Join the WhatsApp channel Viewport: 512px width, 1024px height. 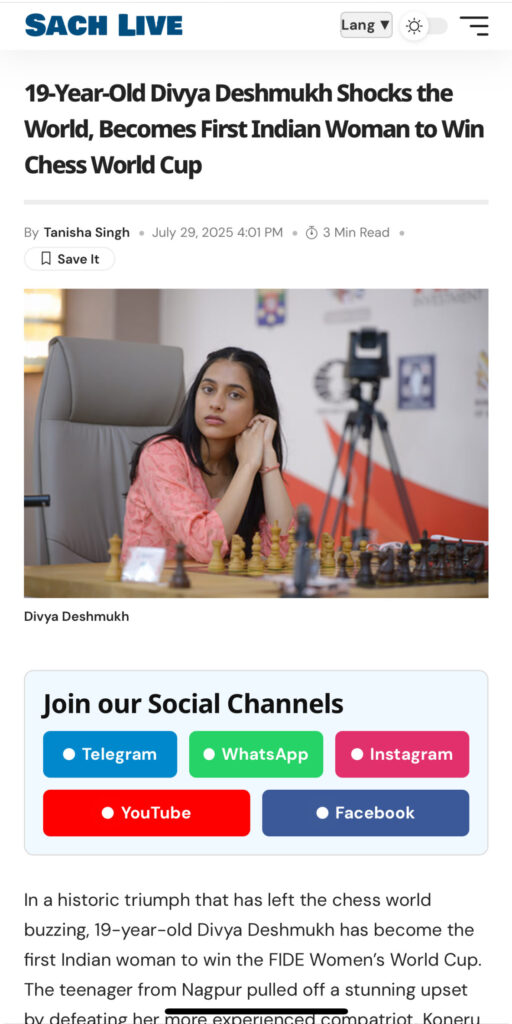(256, 754)
